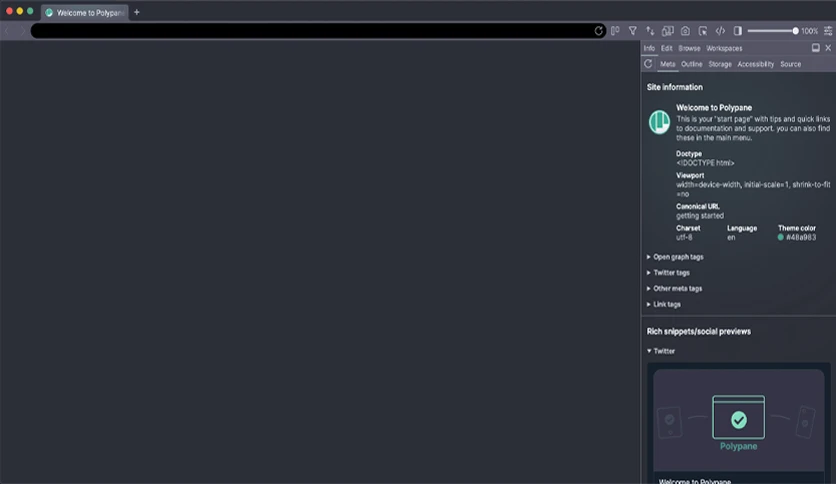Click the #48a983 theme color swatch
This screenshot has width=836, height=484.
click(781, 237)
